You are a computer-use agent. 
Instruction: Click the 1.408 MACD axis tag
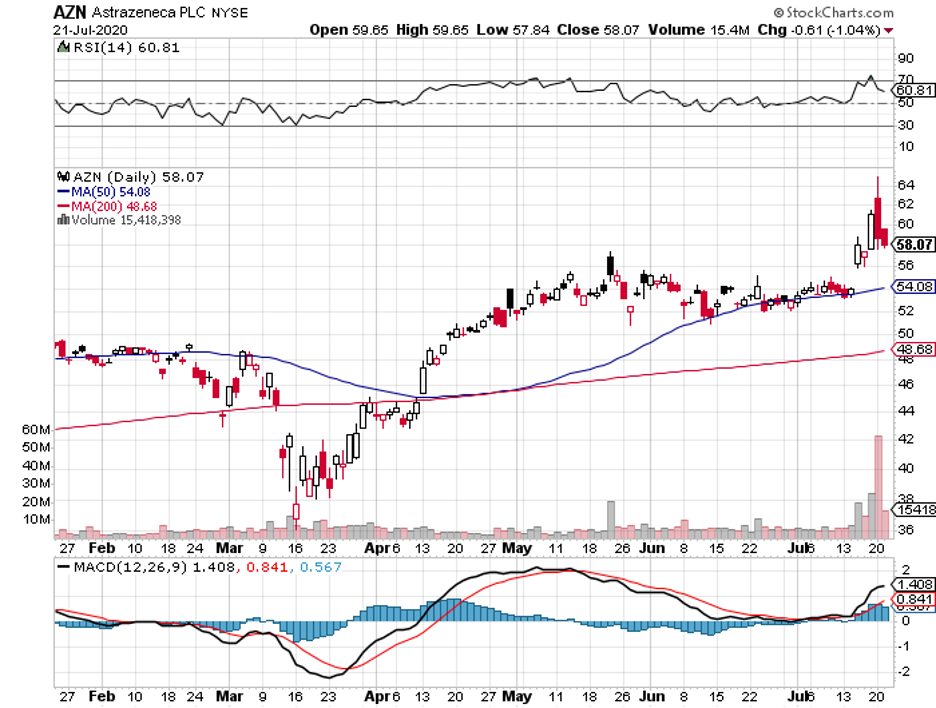[x=913, y=584]
